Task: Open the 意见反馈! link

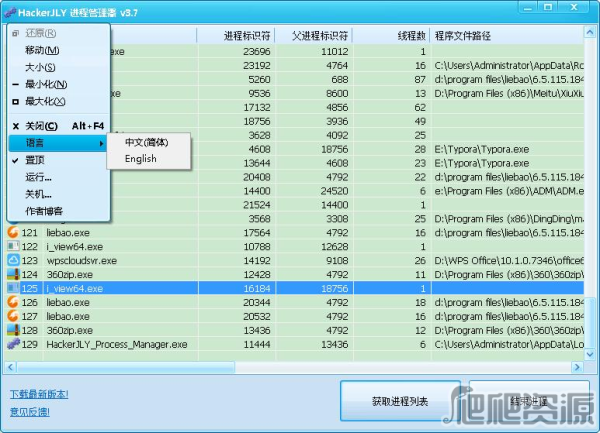Action: click(x=30, y=412)
